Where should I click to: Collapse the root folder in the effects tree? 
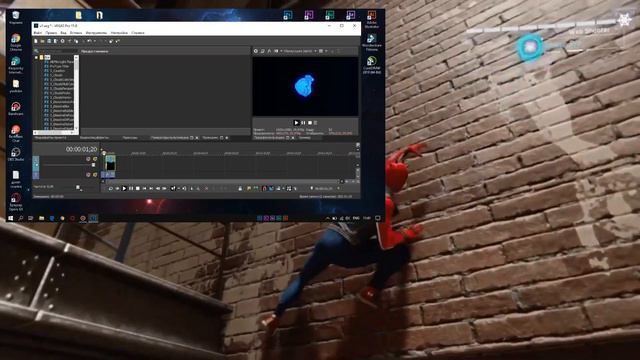click(x=36, y=58)
